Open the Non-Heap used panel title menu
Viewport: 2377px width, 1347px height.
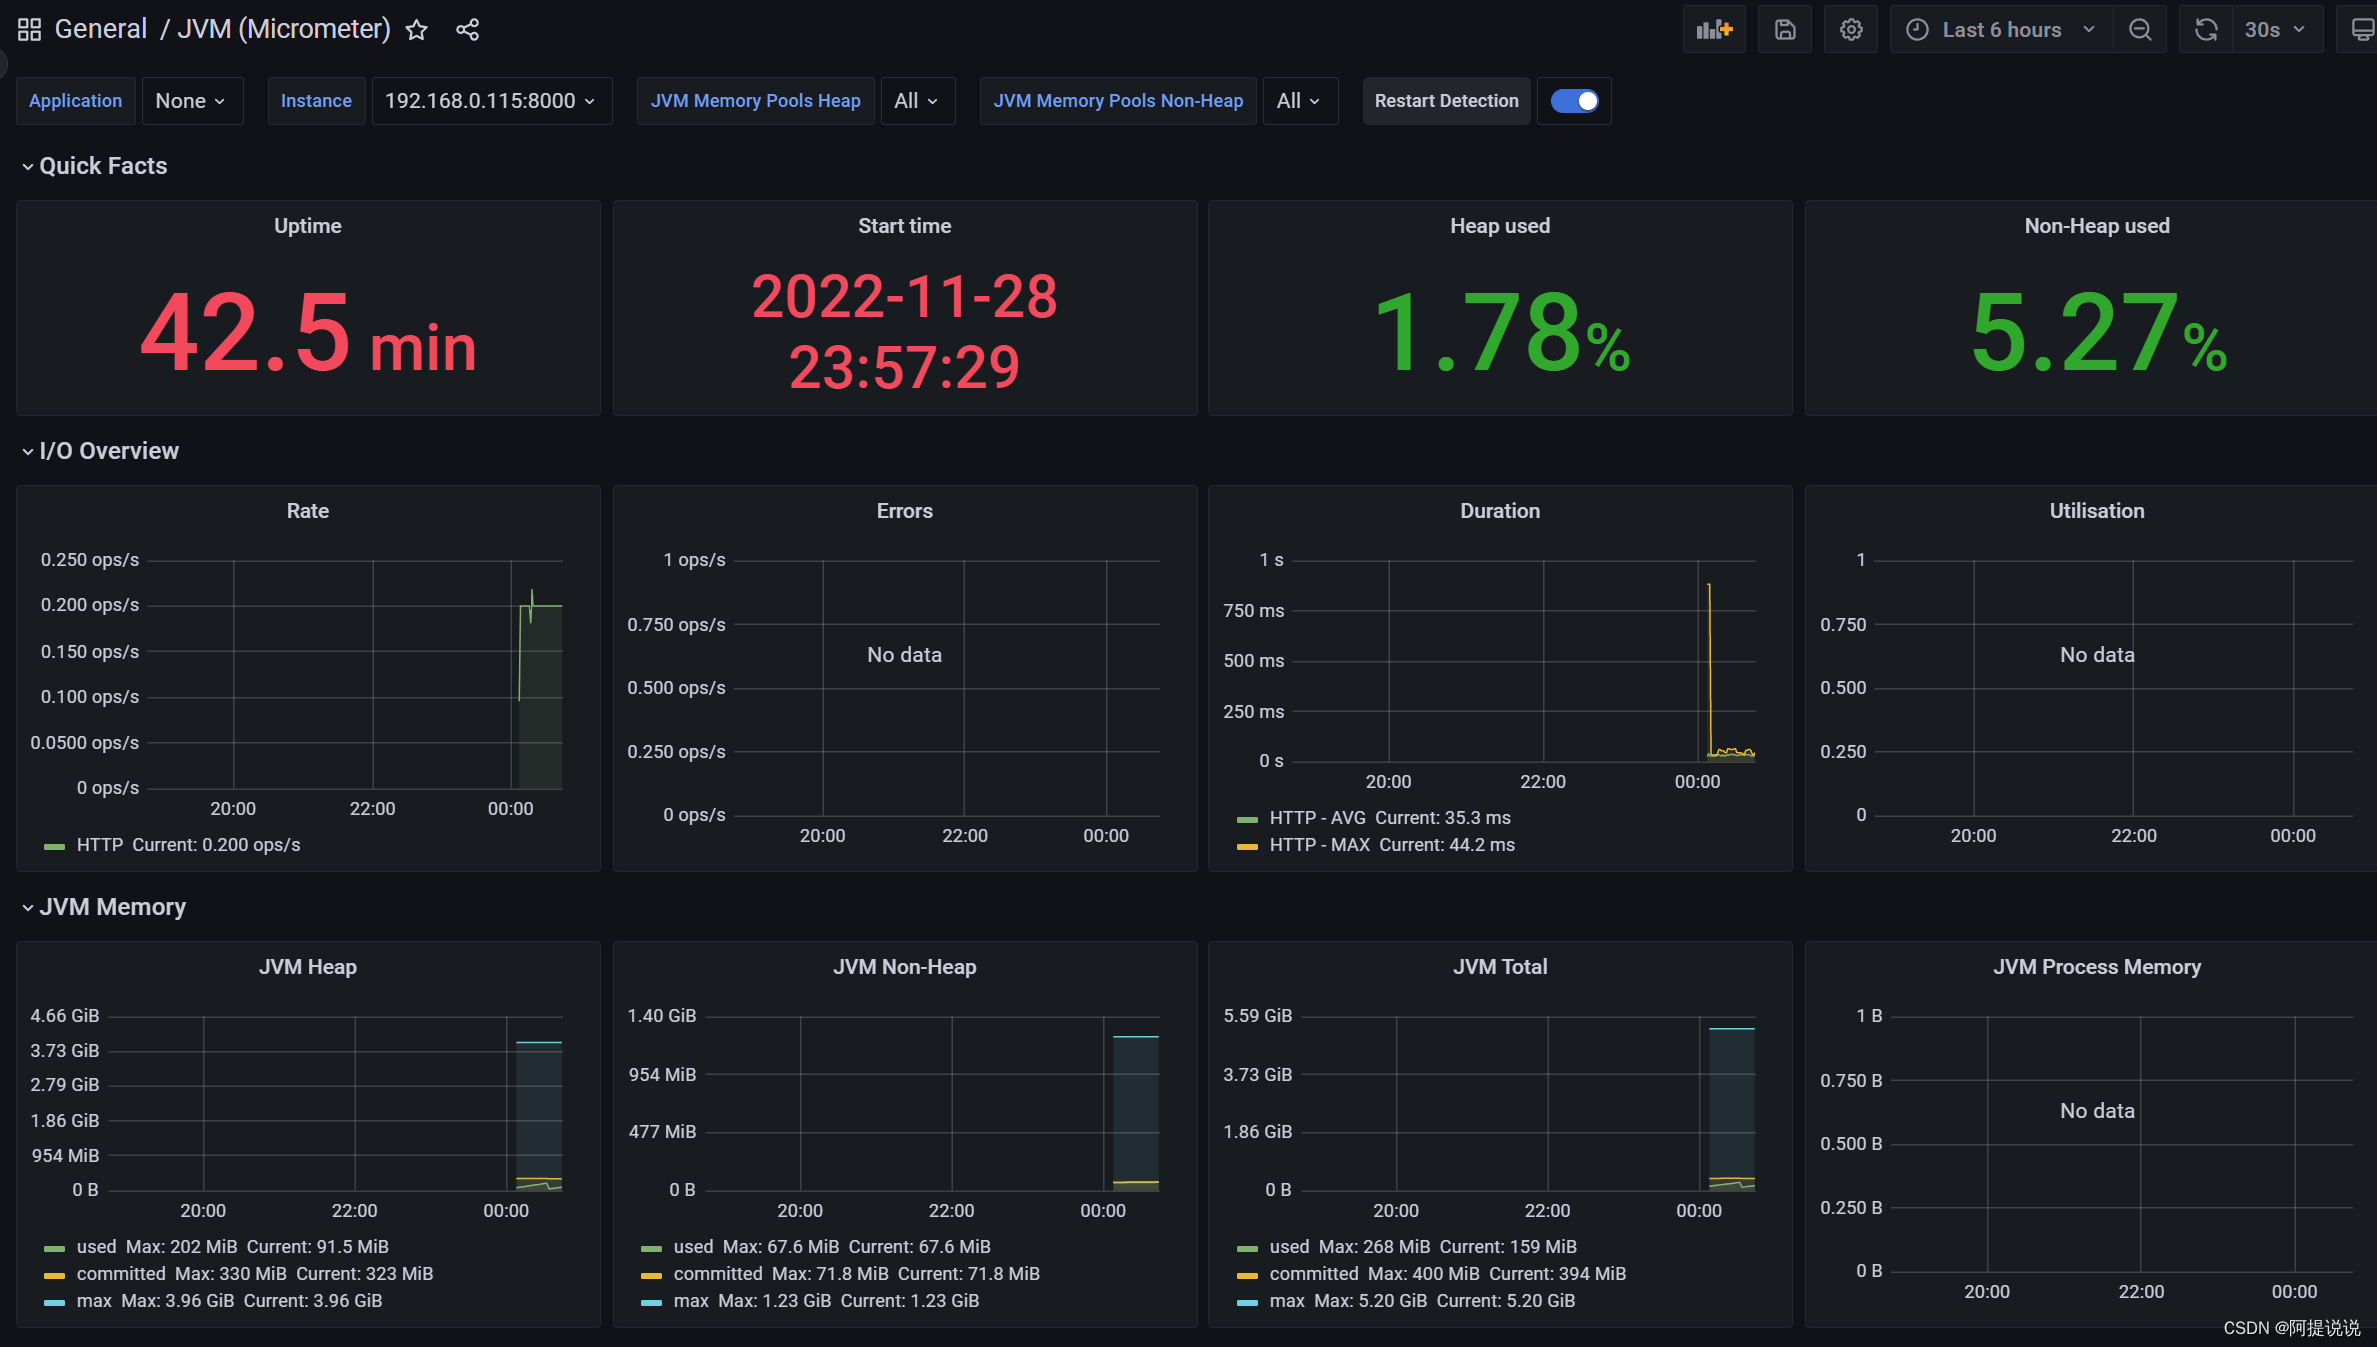tap(2097, 226)
